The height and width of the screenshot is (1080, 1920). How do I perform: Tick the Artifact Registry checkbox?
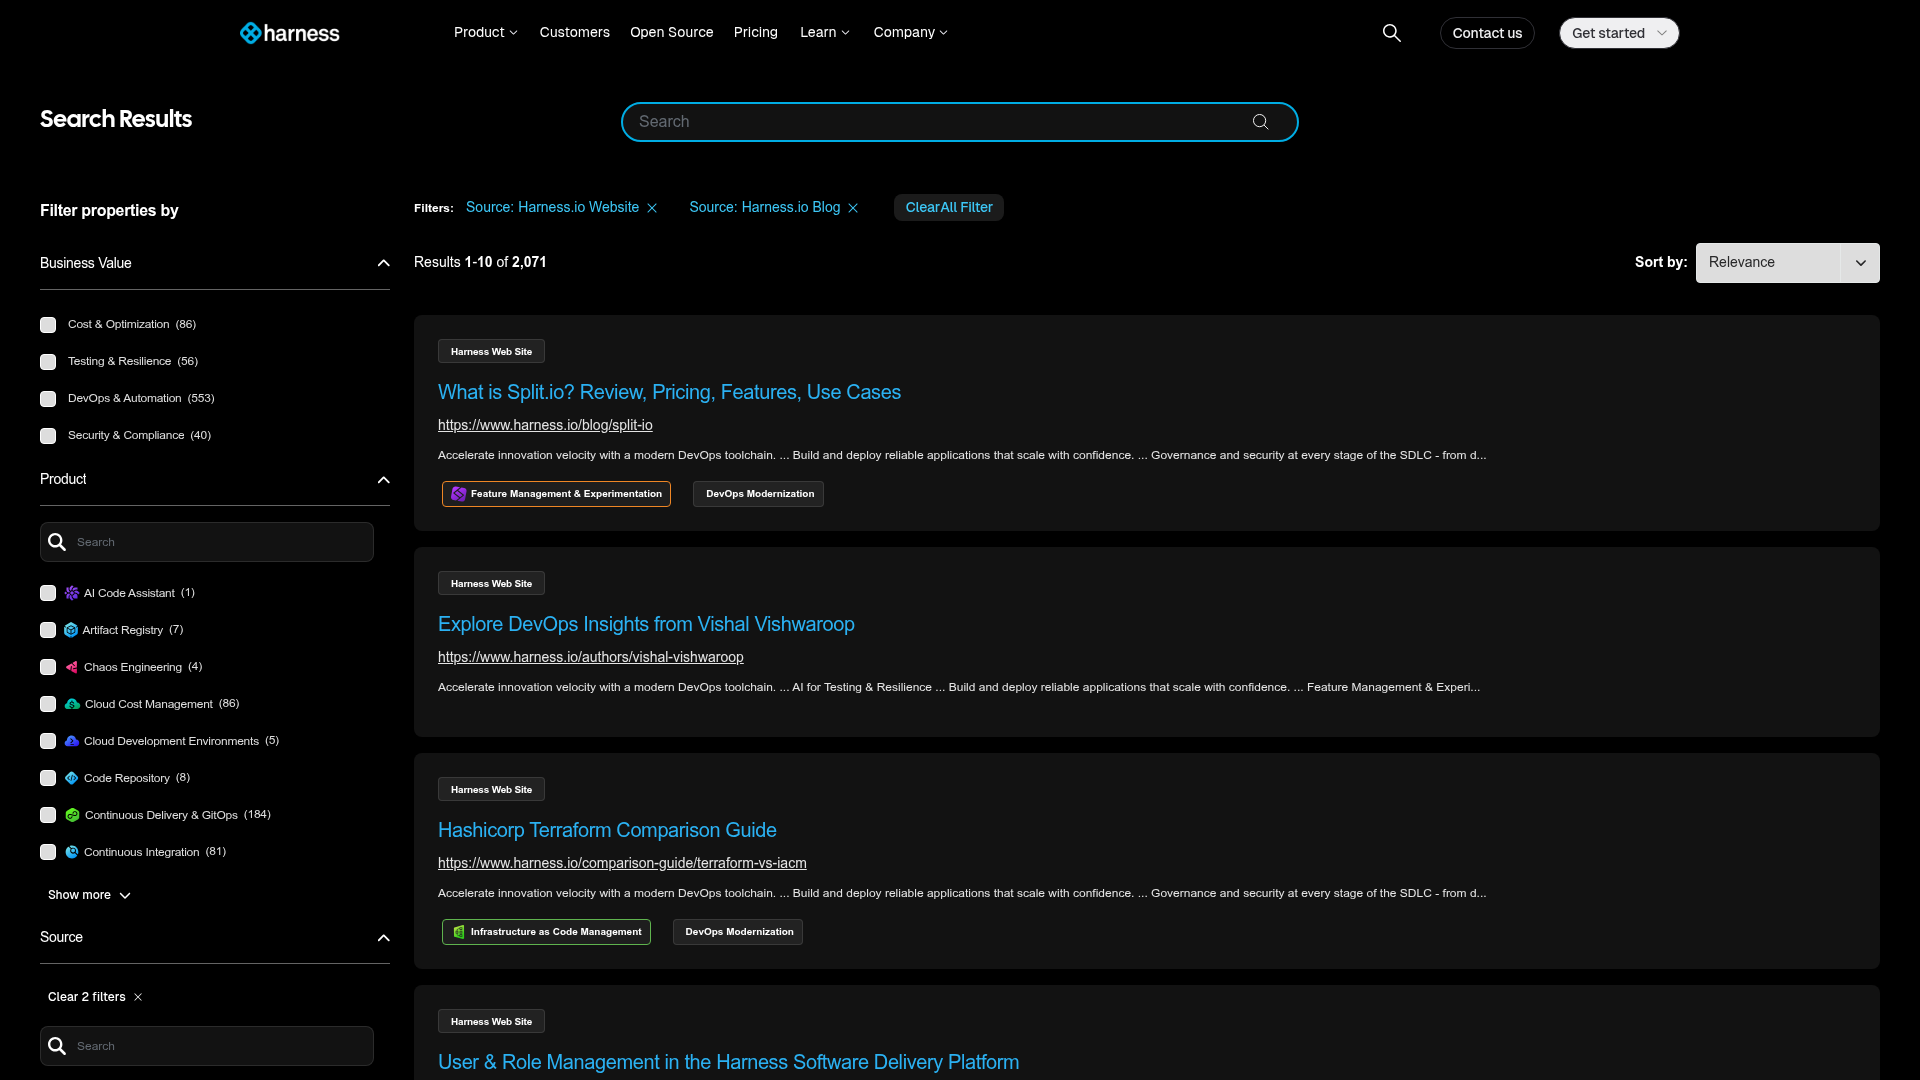[48, 630]
